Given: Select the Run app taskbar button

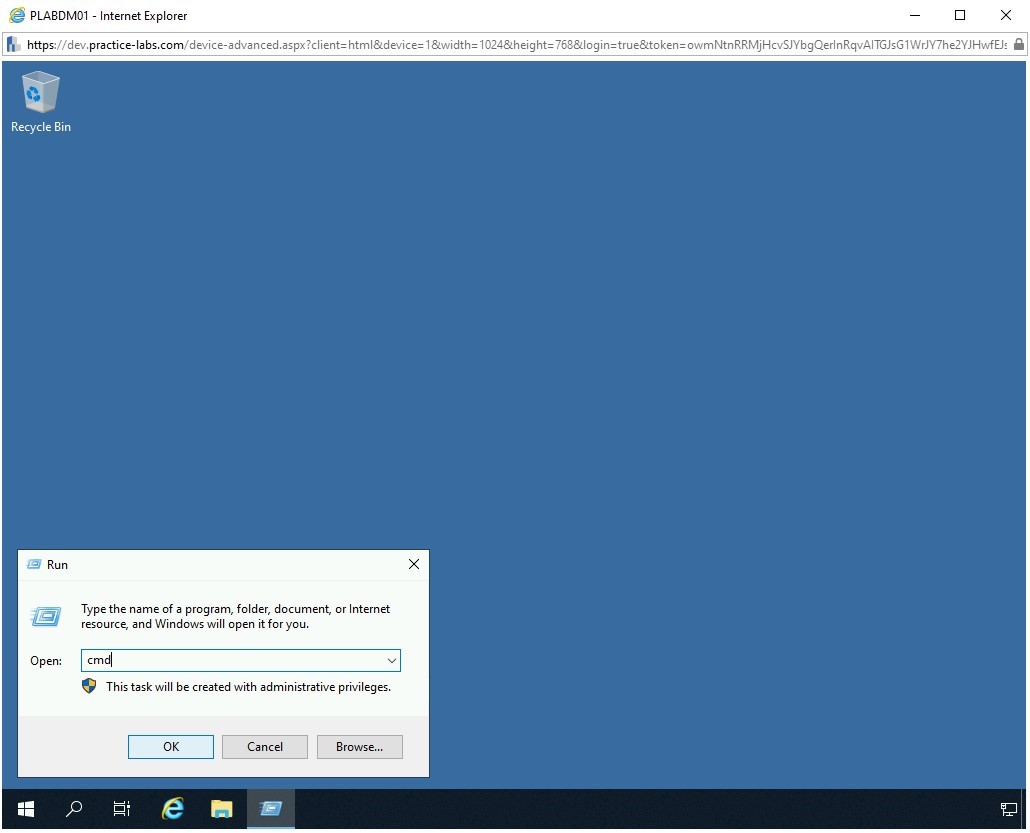Looking at the screenshot, I should 270,809.
